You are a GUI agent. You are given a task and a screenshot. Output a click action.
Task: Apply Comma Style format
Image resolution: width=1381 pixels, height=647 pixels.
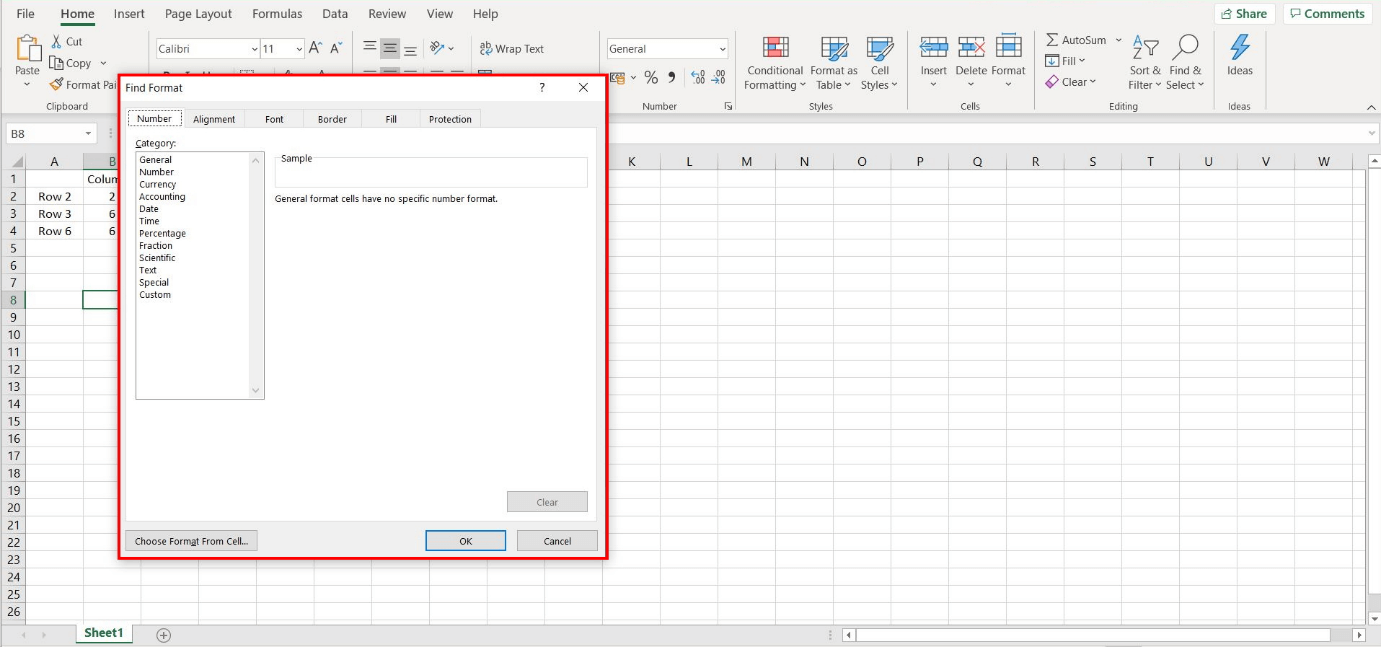(672, 77)
